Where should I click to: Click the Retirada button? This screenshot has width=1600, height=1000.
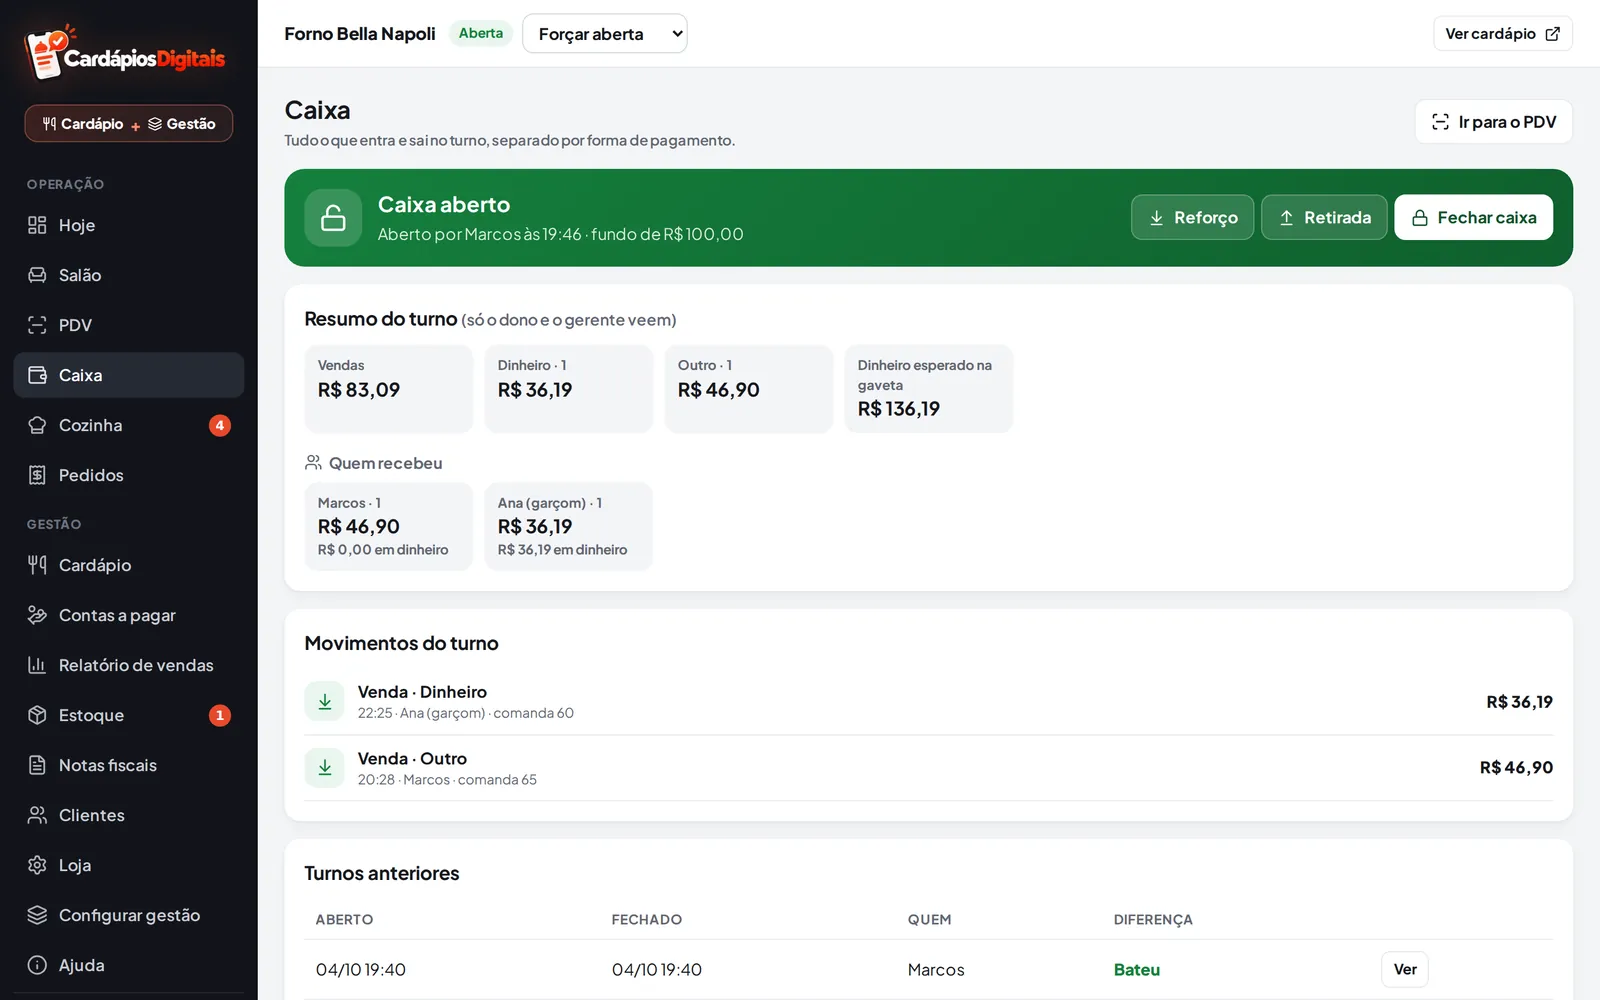point(1324,217)
